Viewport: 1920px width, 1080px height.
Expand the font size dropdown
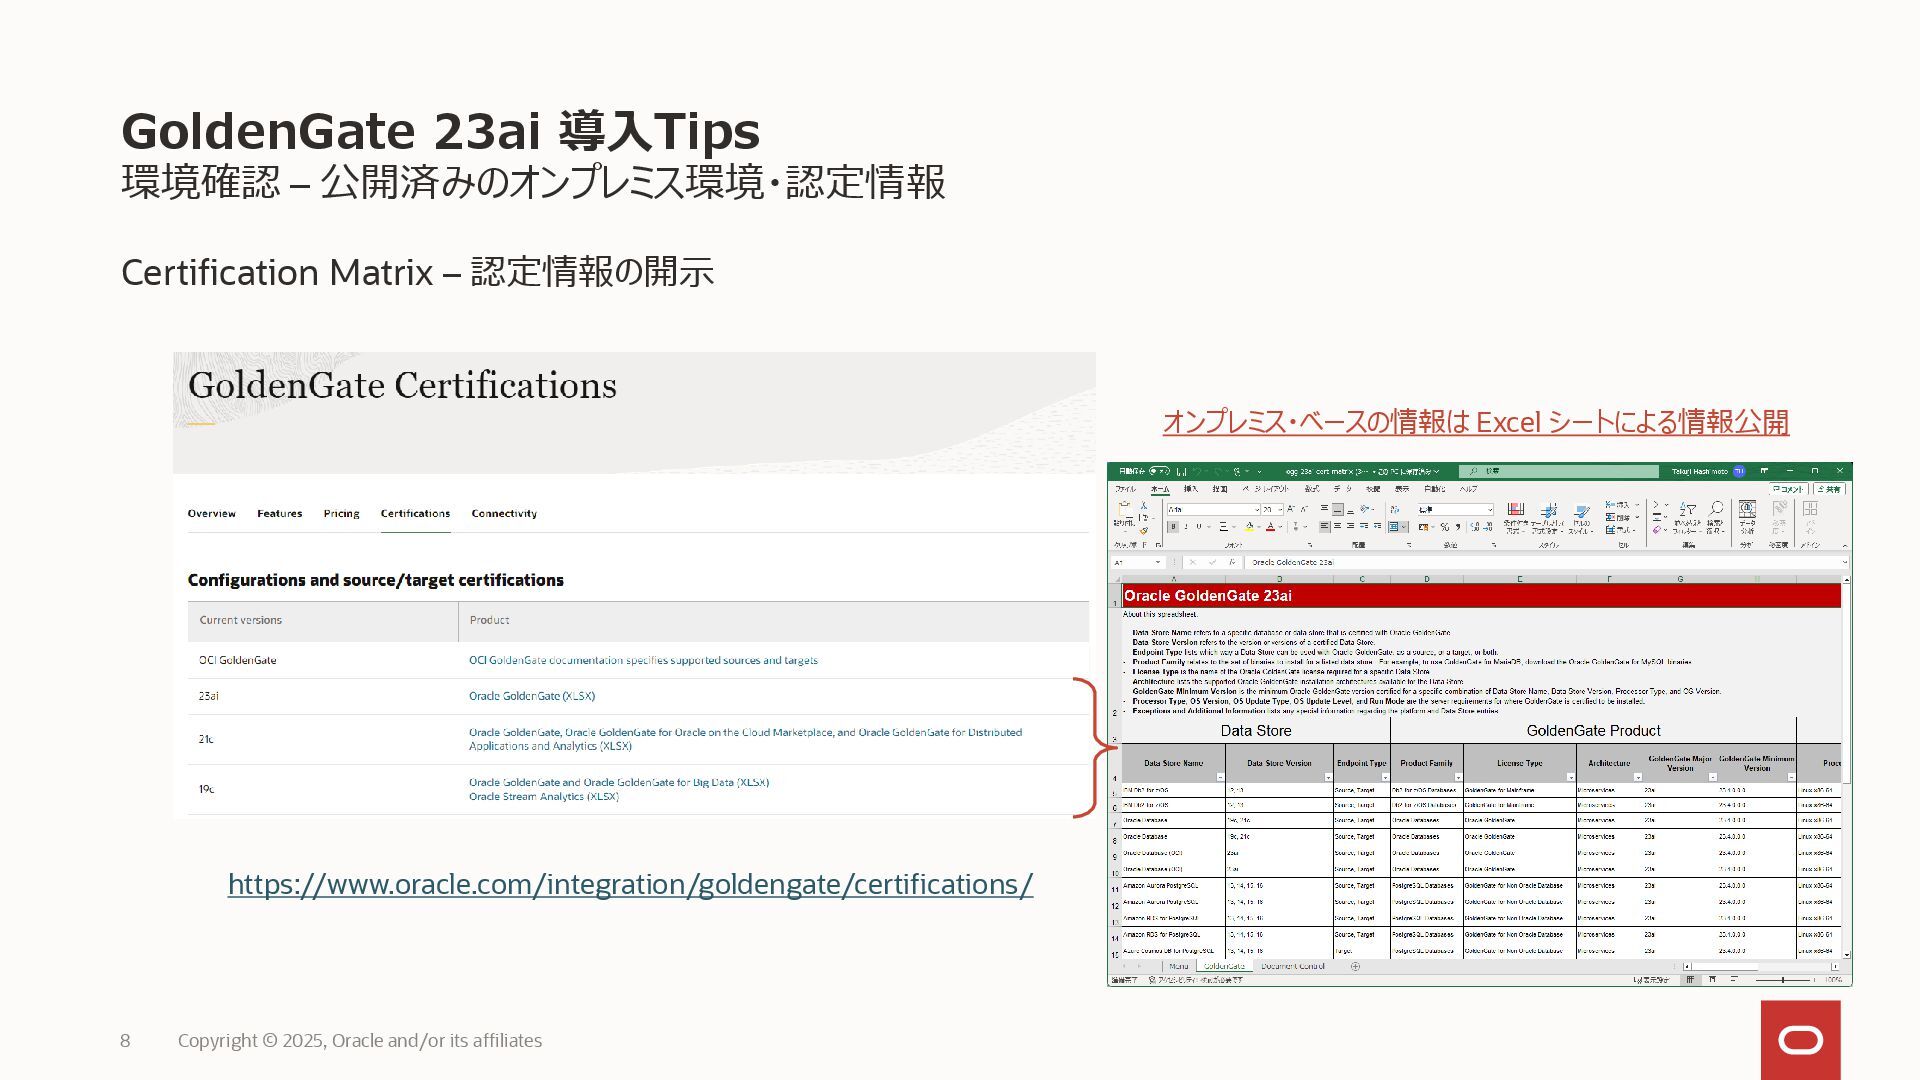pyautogui.click(x=1280, y=510)
